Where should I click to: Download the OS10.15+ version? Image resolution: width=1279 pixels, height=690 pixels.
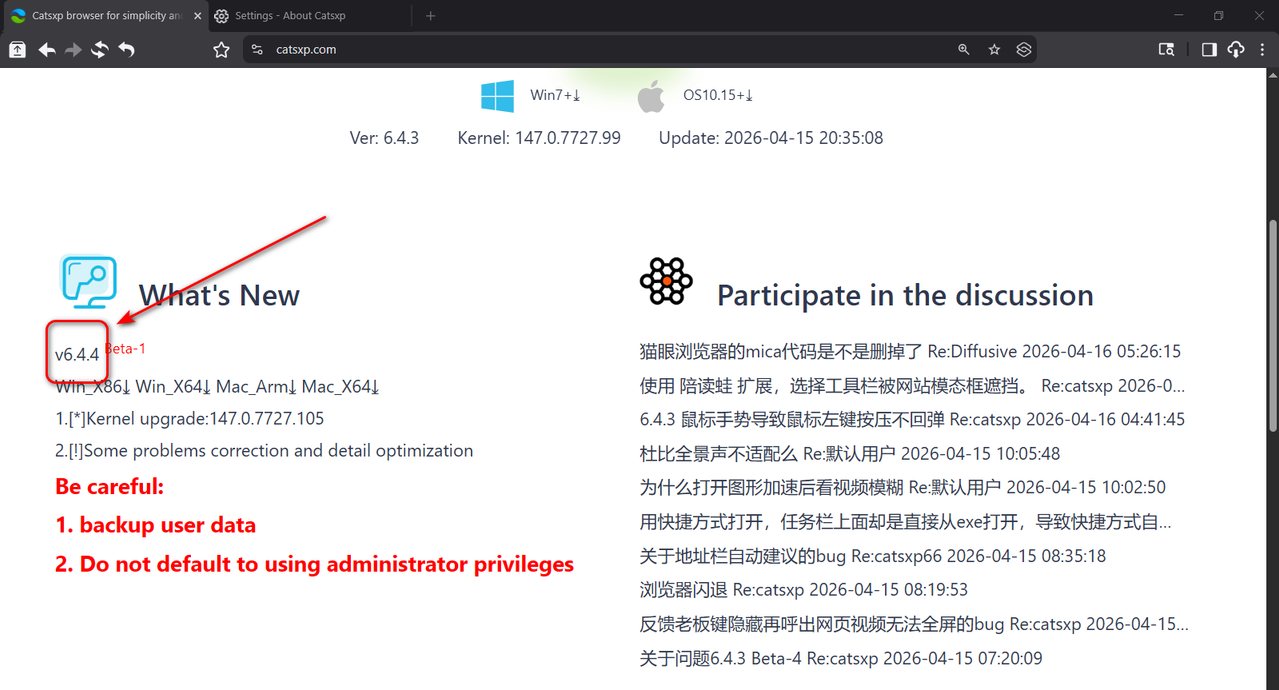pyautogui.click(x=718, y=96)
